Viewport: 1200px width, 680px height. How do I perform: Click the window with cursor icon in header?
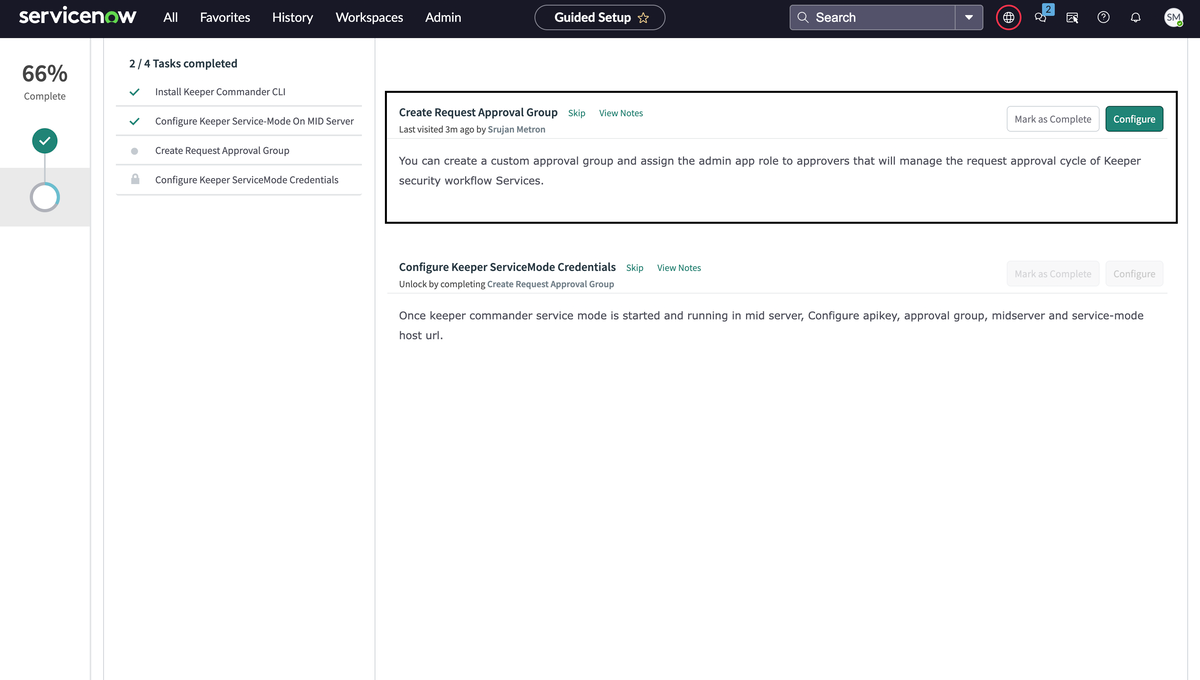coord(1072,17)
